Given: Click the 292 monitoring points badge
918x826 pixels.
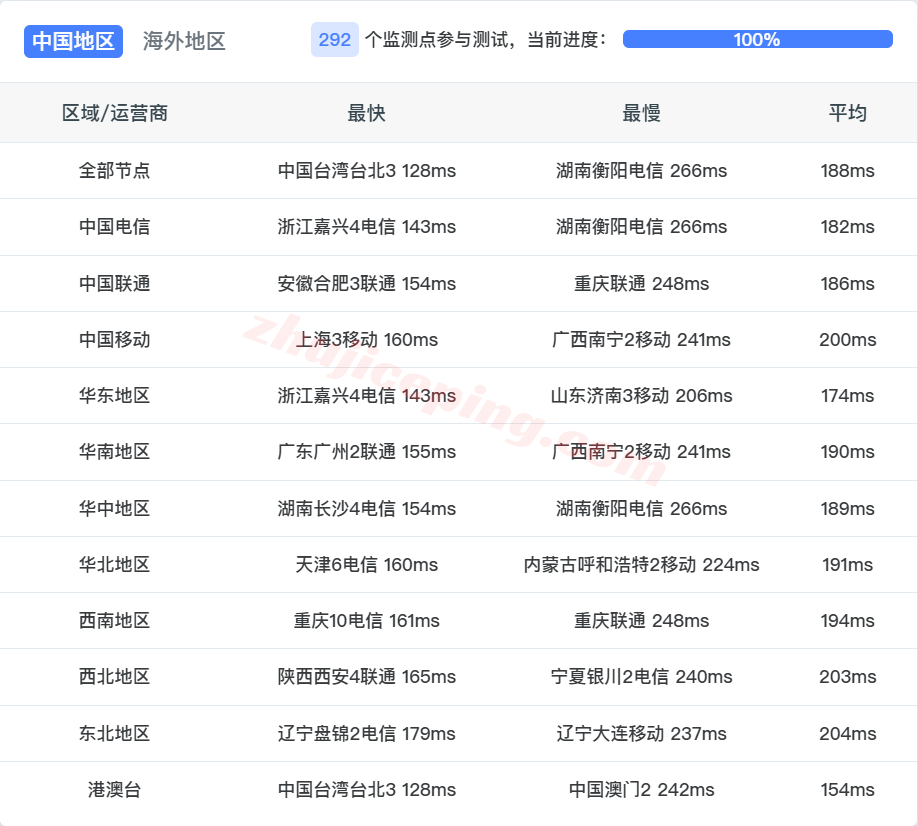Looking at the screenshot, I should tap(334, 40).
